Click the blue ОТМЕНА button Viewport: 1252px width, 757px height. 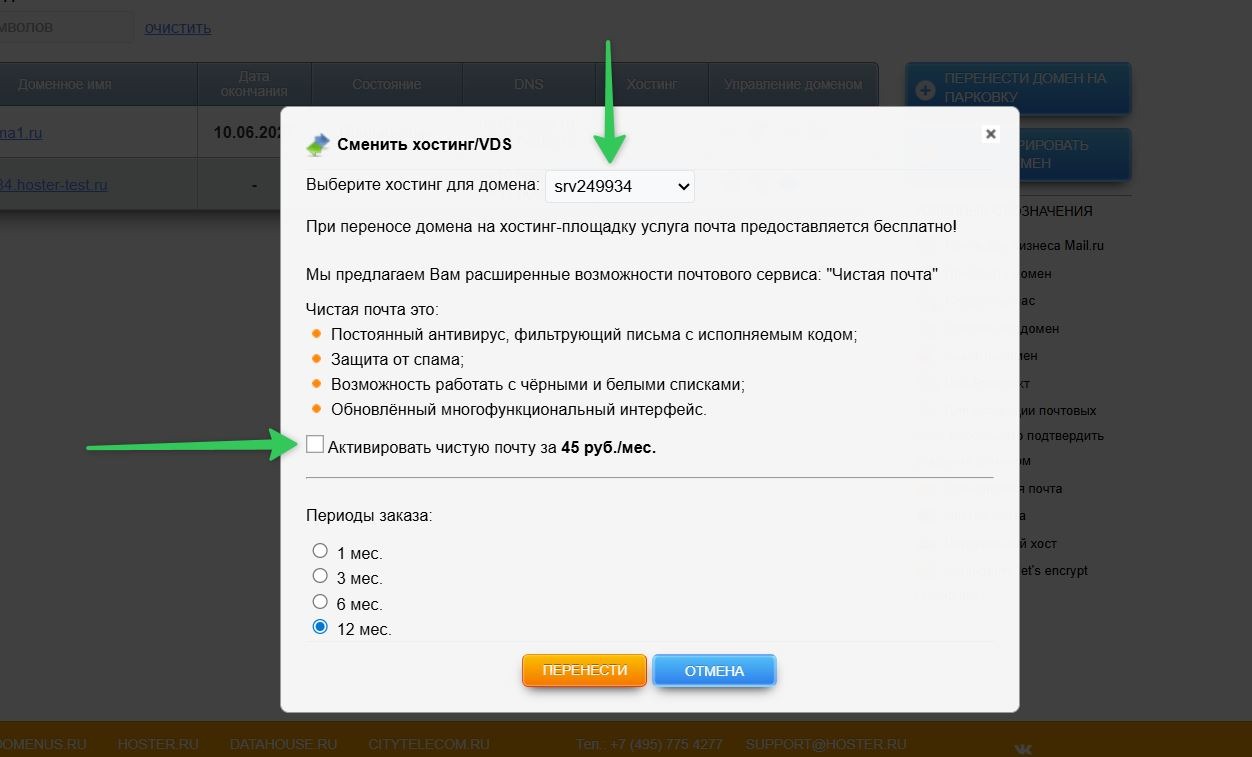(x=714, y=671)
